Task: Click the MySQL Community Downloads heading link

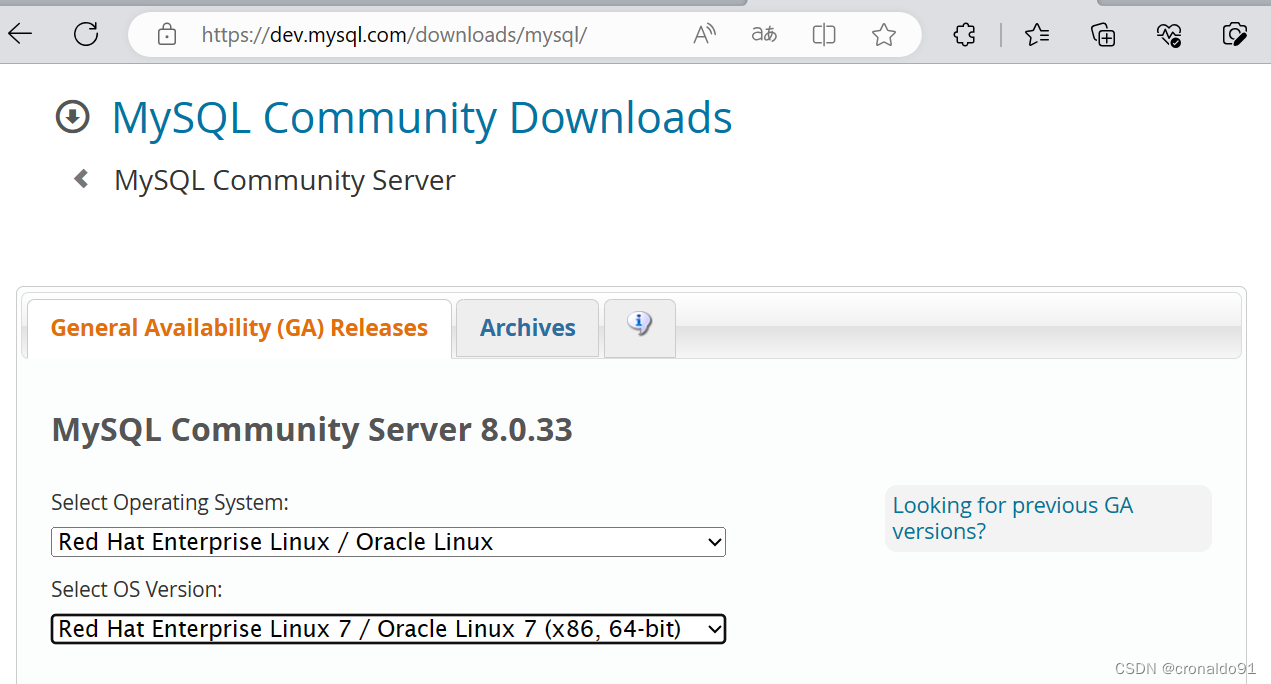Action: tap(422, 117)
